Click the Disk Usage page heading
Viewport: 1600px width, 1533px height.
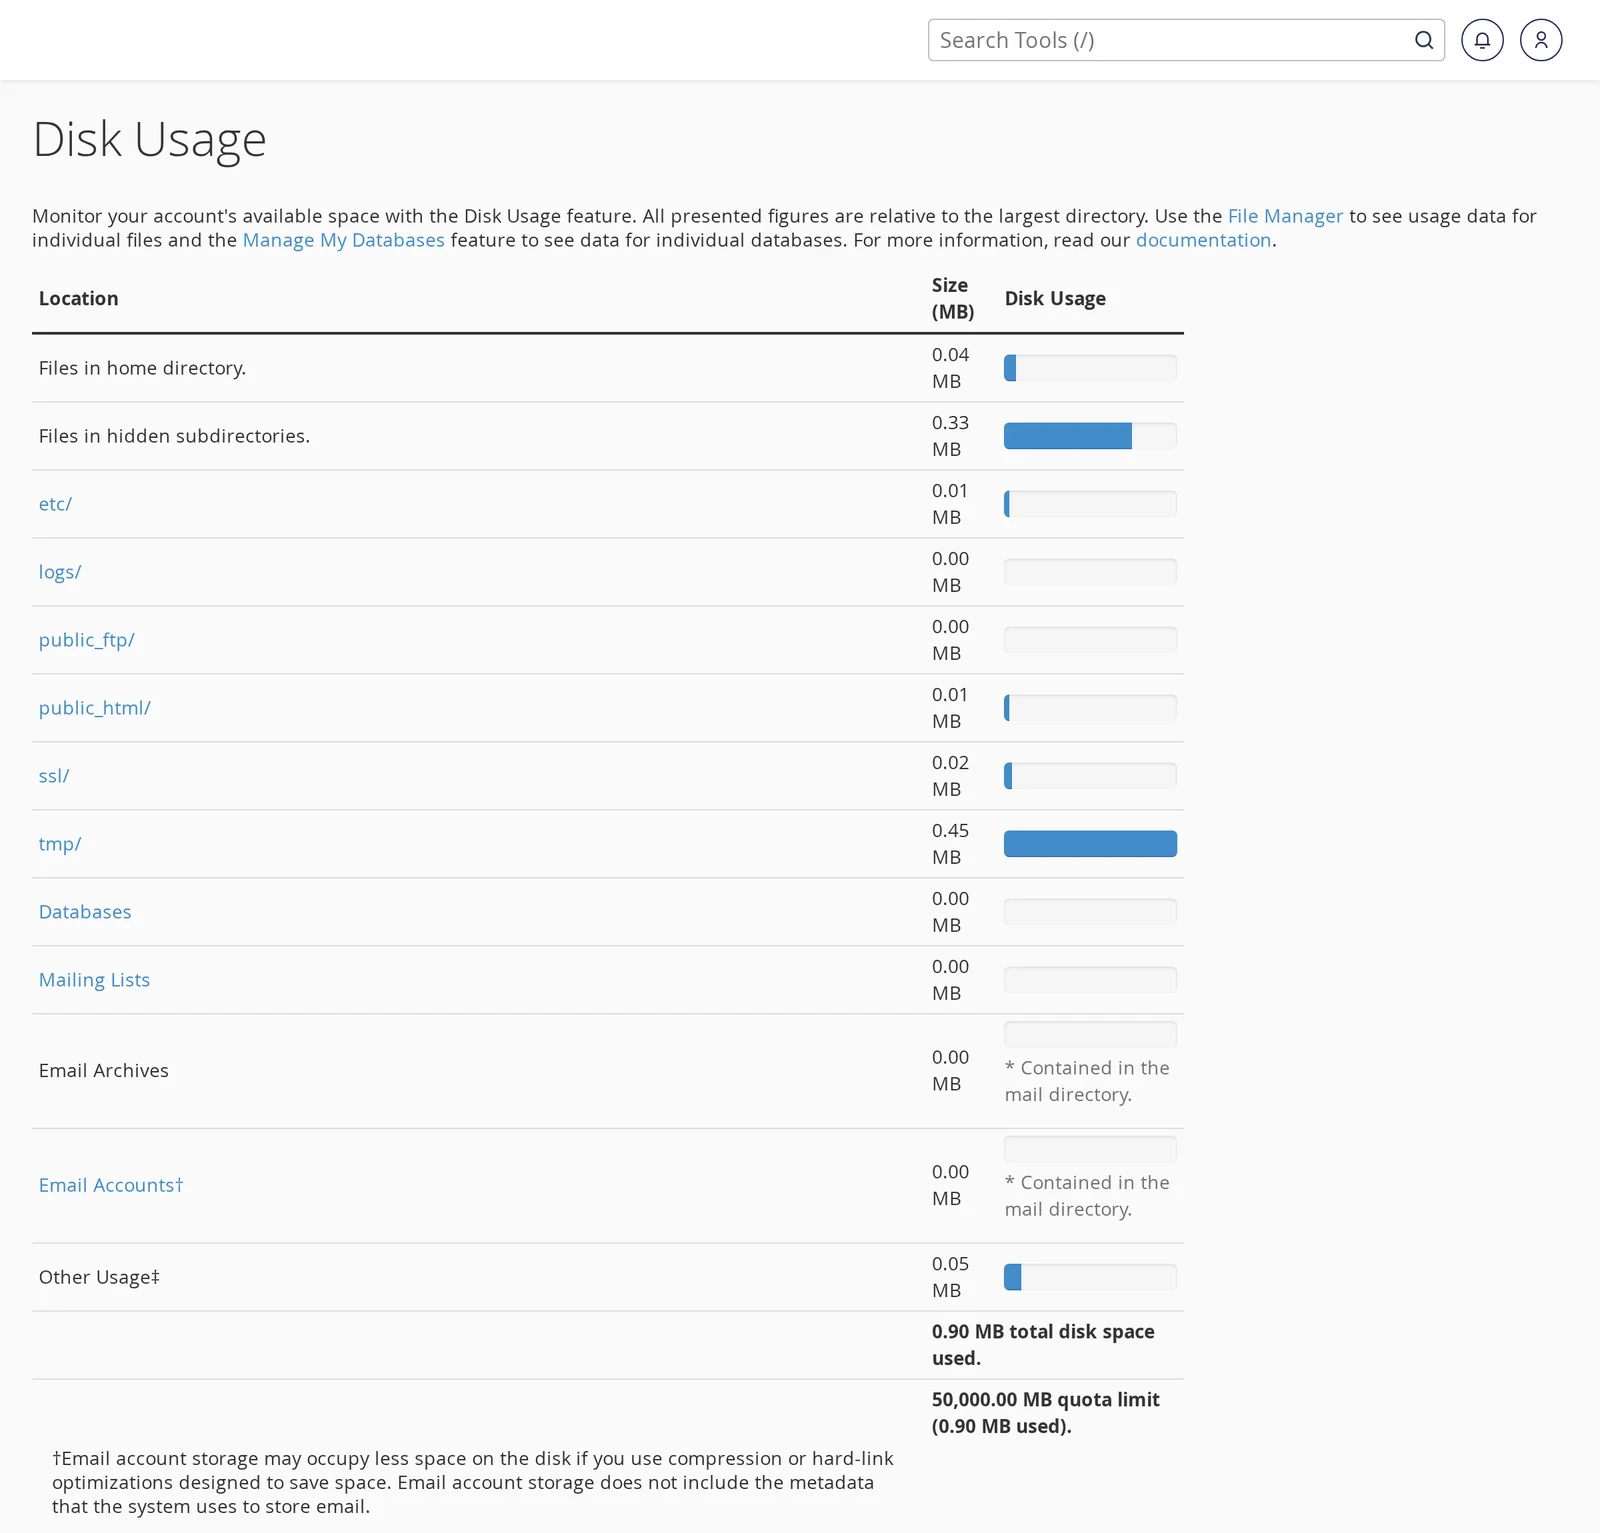point(150,139)
